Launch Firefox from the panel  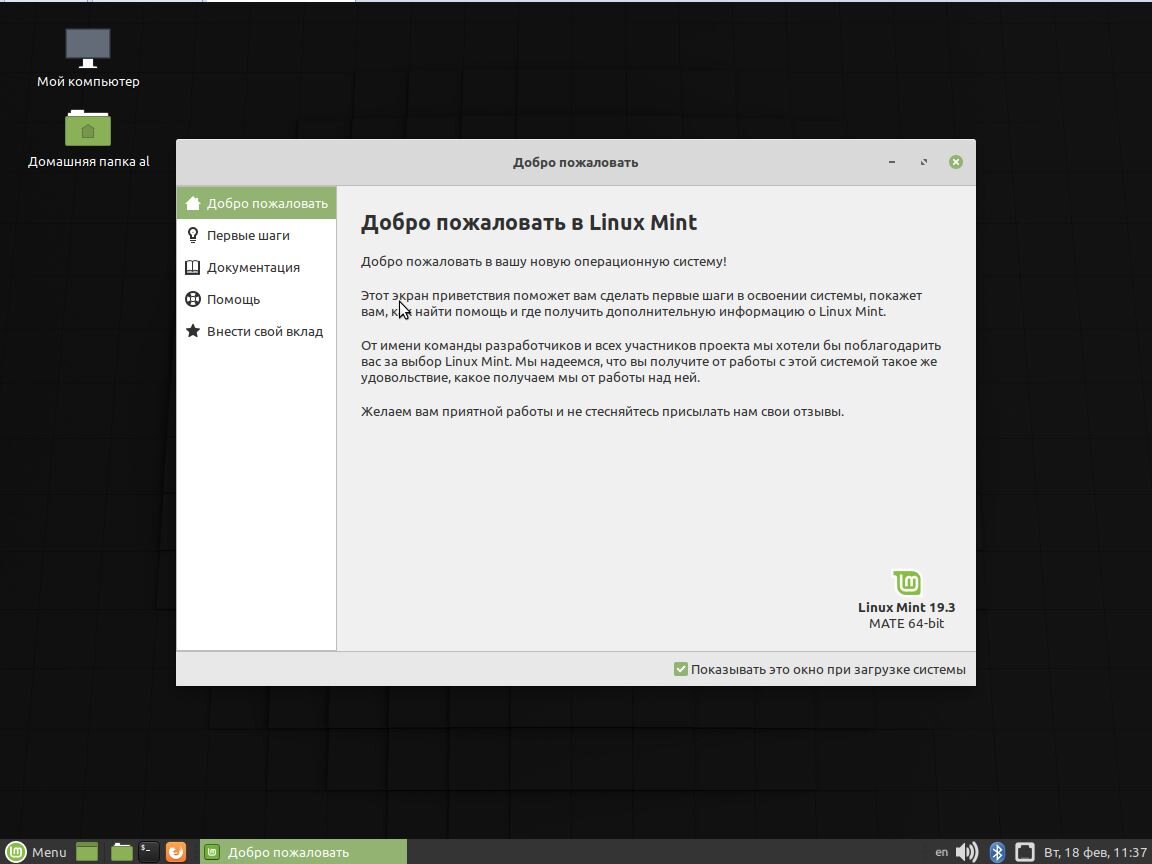click(176, 852)
